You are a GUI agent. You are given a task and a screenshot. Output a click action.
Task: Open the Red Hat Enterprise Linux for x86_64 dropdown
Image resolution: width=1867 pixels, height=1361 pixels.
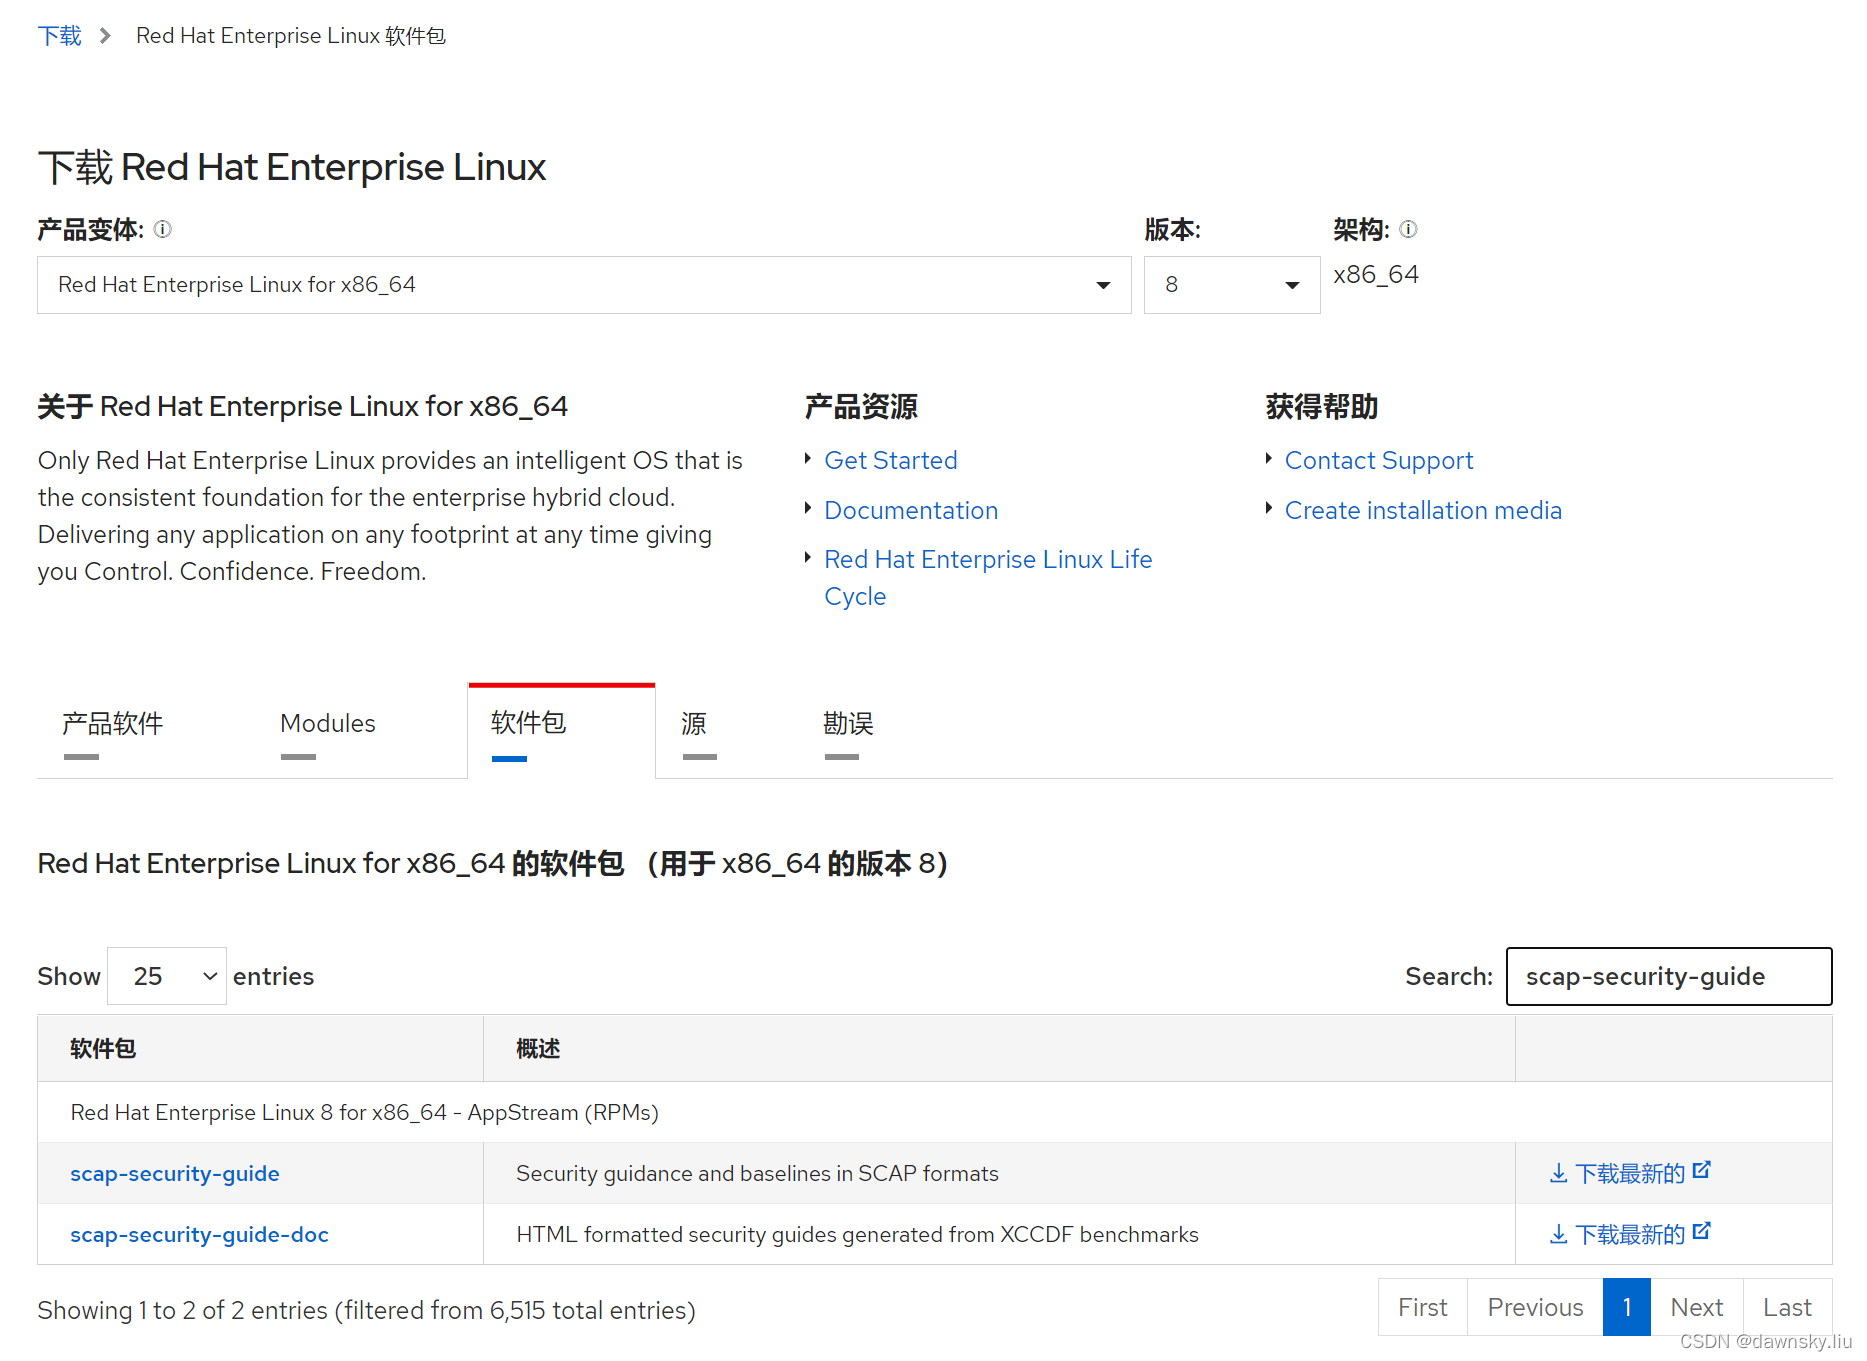(x=1102, y=284)
